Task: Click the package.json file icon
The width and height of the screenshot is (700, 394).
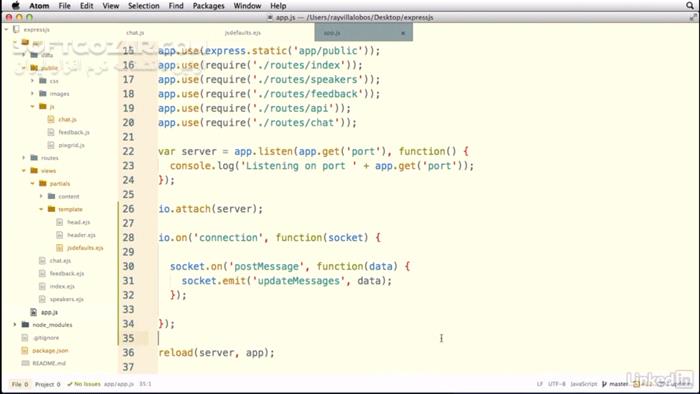Action: 25,351
